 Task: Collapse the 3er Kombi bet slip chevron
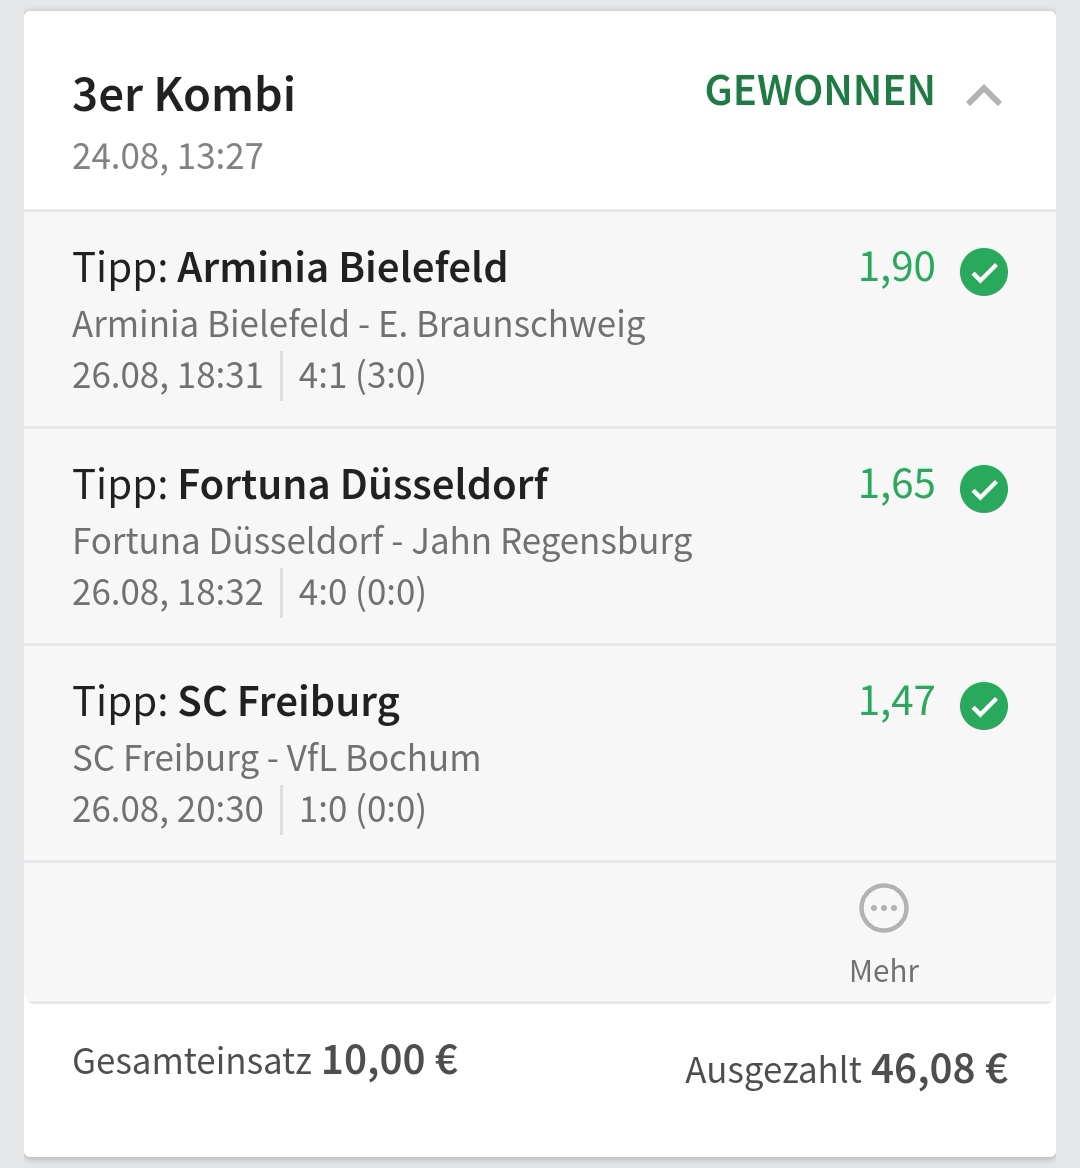(x=984, y=95)
